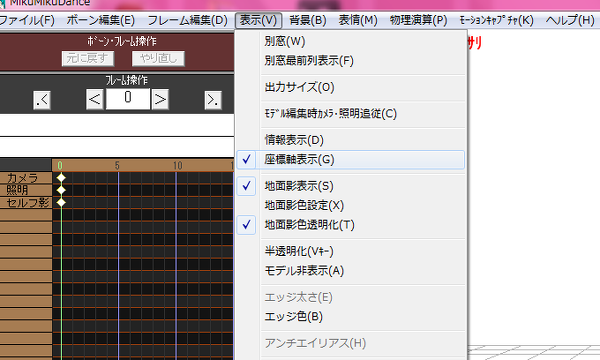Click frame 5 on the timeline ruler
Image resolution: width=600 pixels, height=360 pixels.
pos(117,166)
